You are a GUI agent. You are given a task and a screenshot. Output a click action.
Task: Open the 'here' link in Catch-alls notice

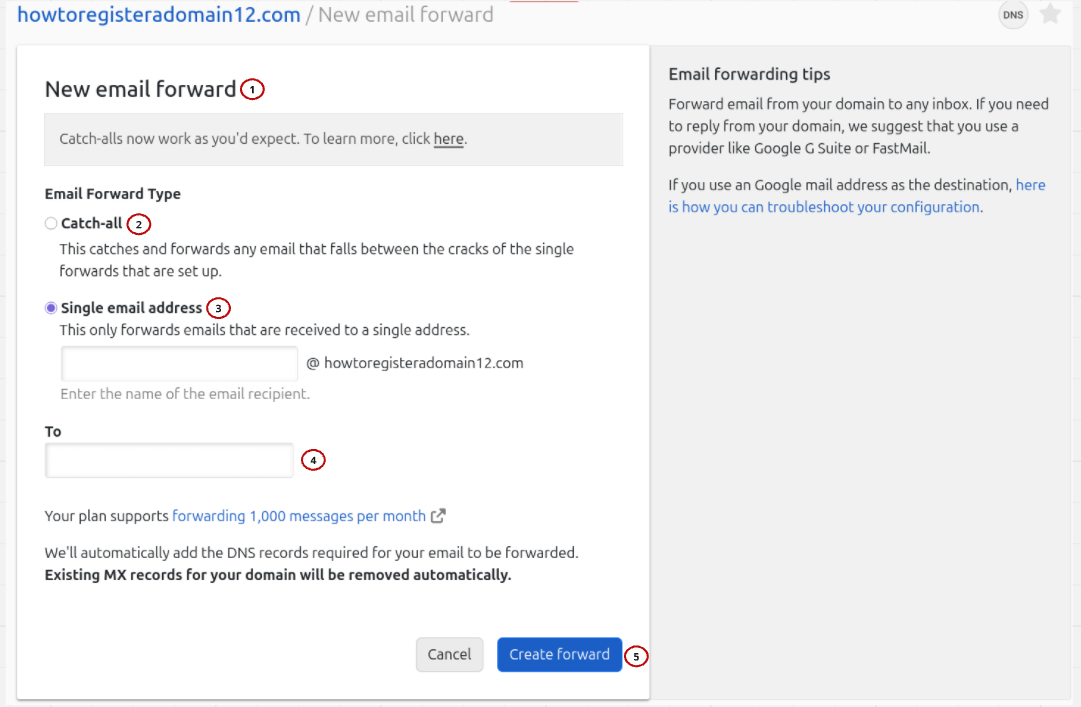(448, 139)
